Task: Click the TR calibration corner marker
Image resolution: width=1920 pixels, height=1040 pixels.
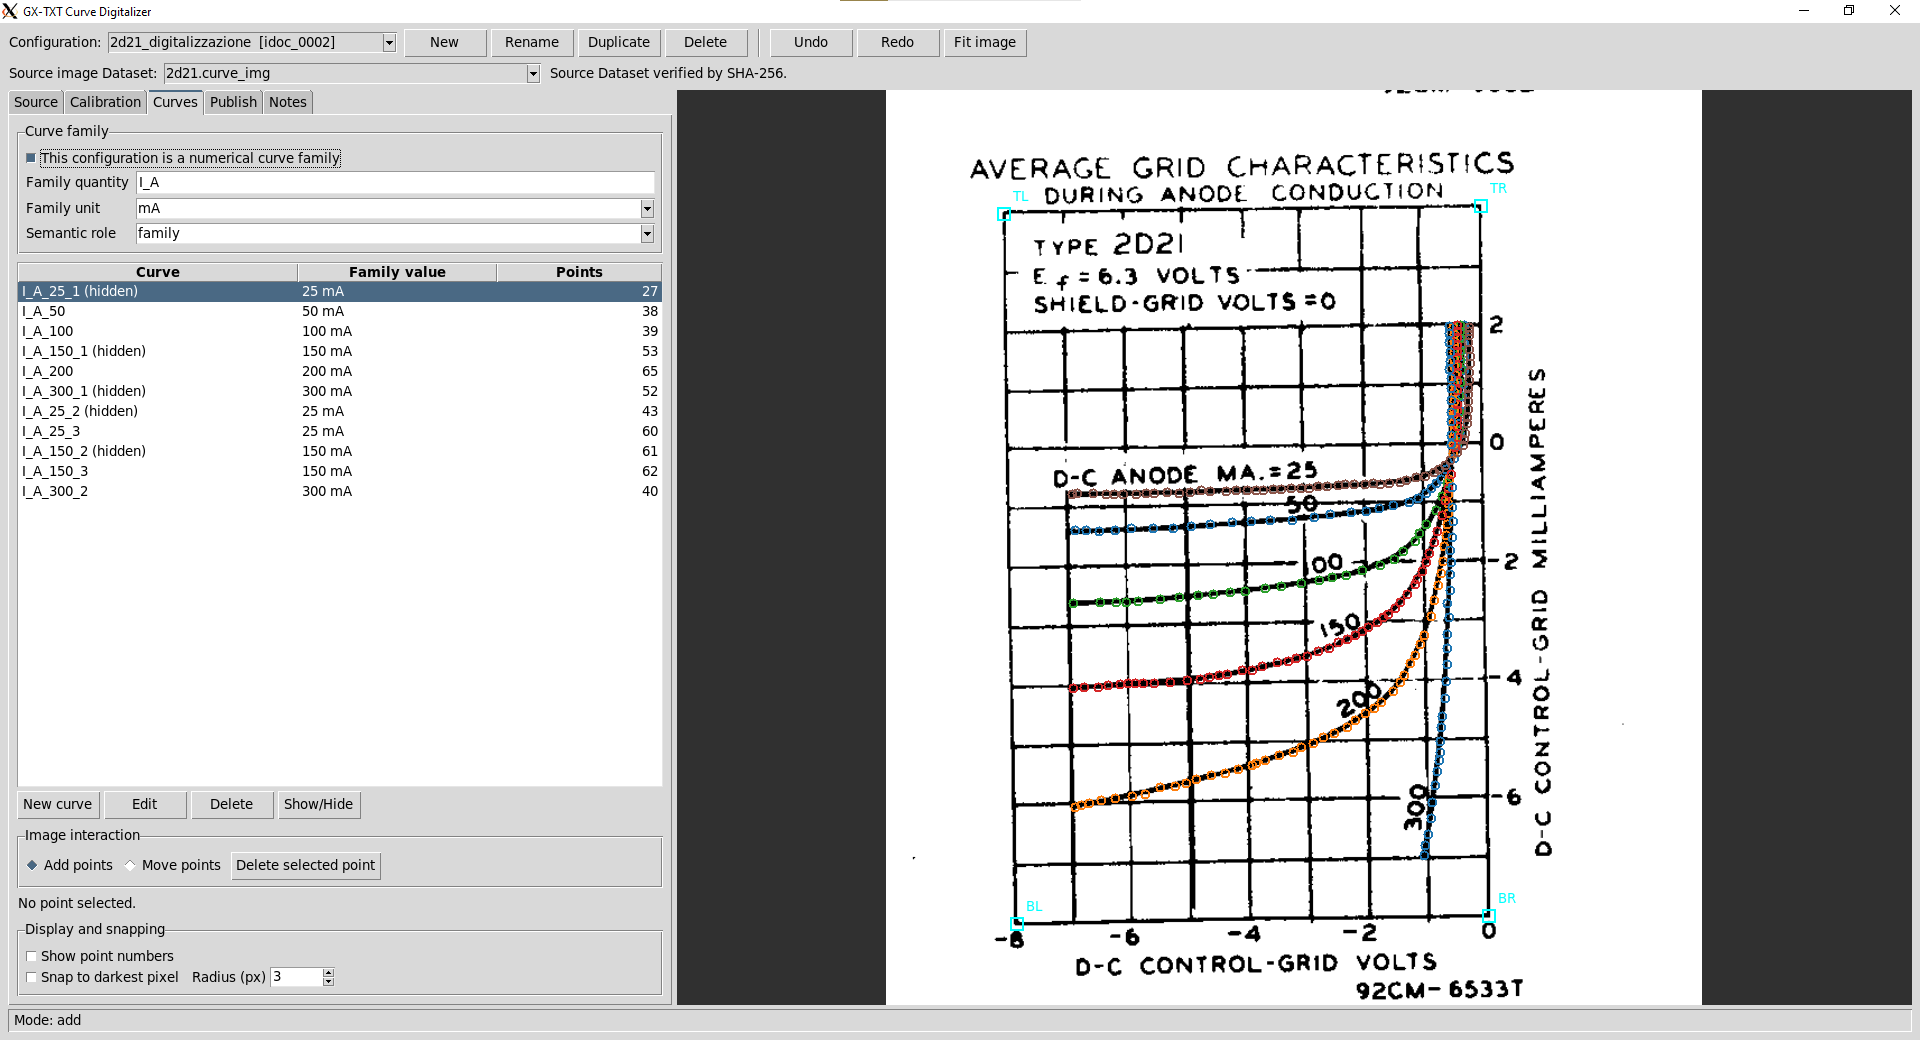Action: point(1481,206)
